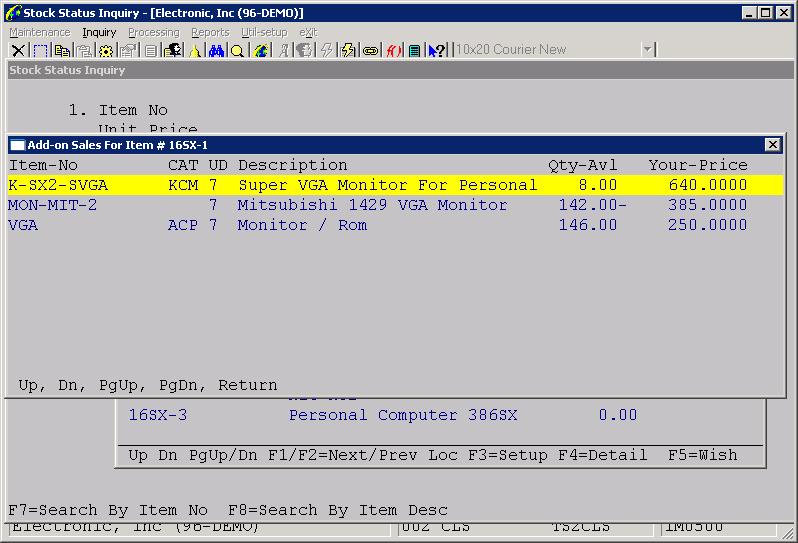
Task: Click Return in the navigation hint line
Action: 248,385
